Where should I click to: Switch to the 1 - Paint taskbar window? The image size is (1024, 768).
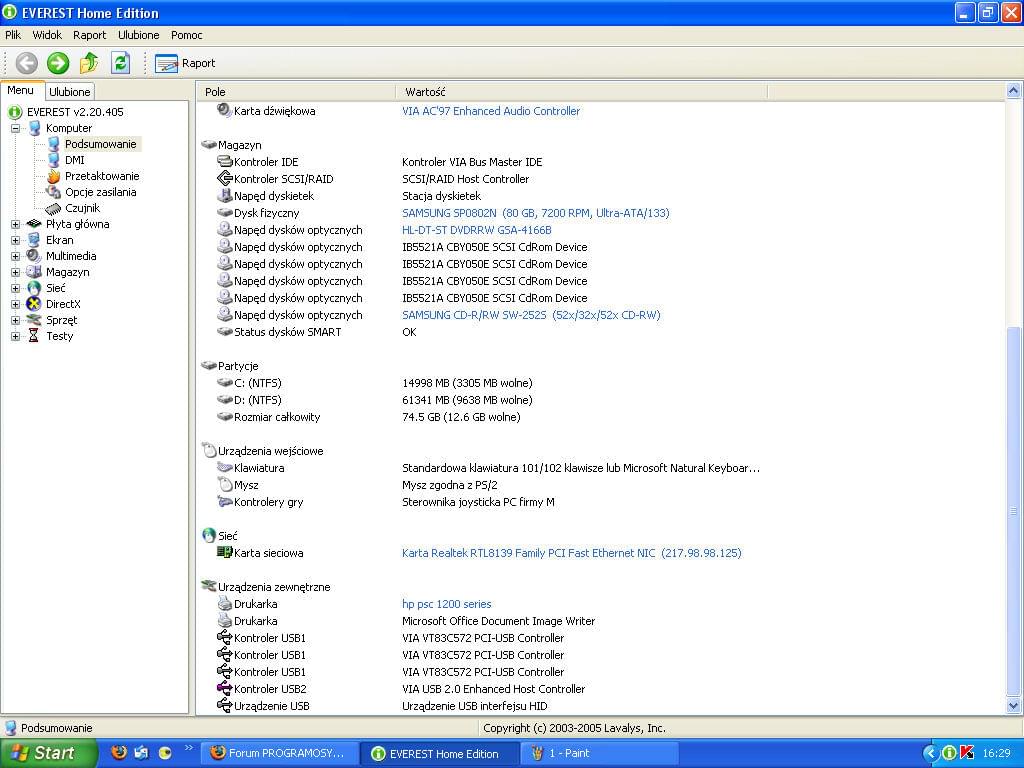click(x=600, y=753)
